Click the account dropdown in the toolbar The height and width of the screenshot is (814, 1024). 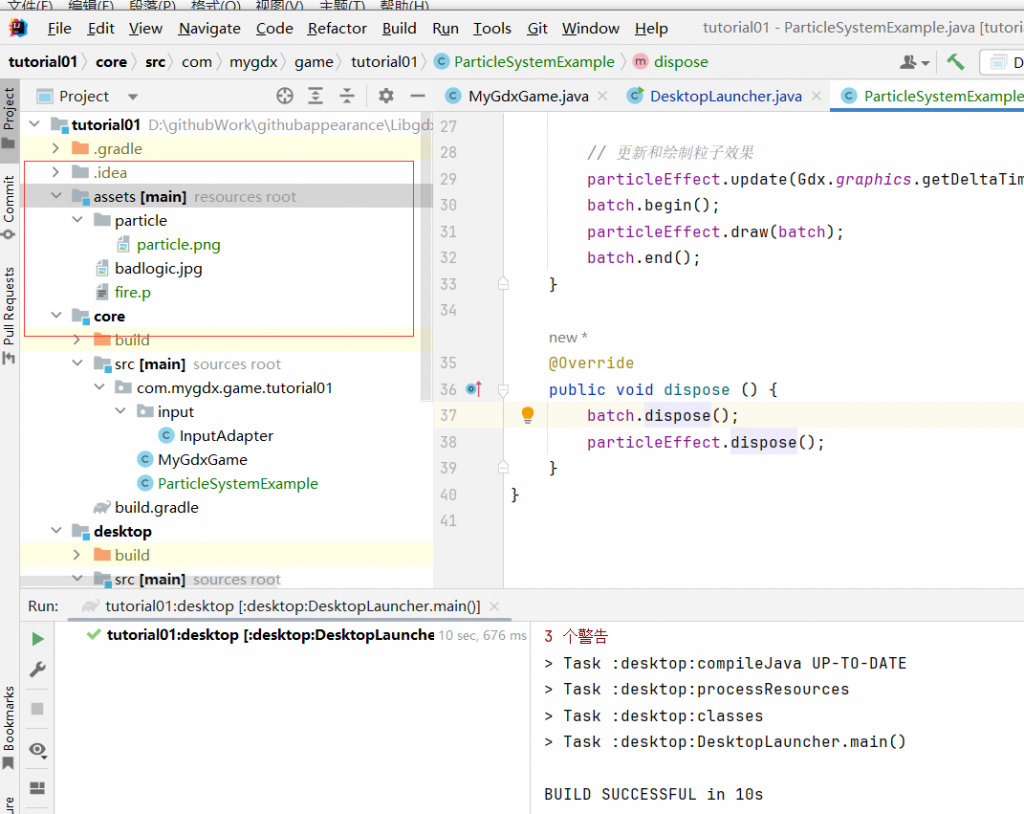914,62
